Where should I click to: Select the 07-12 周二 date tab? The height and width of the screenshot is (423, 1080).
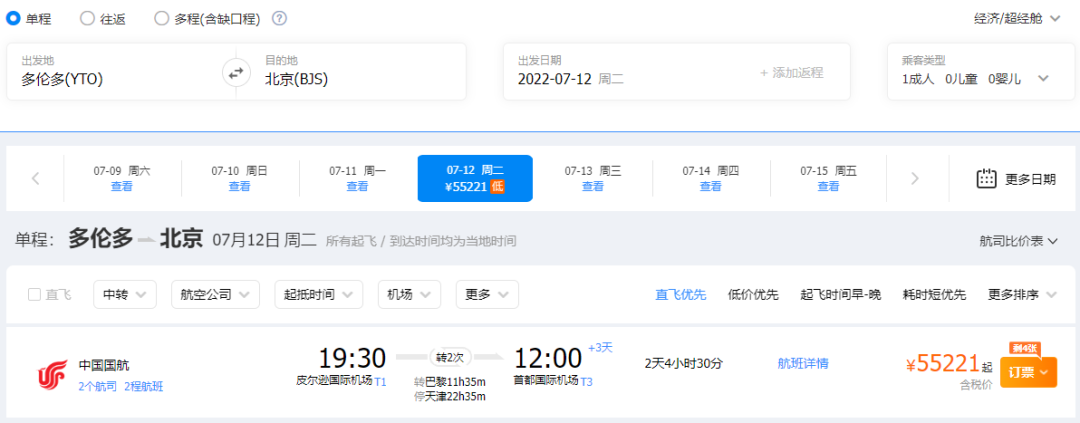(475, 178)
